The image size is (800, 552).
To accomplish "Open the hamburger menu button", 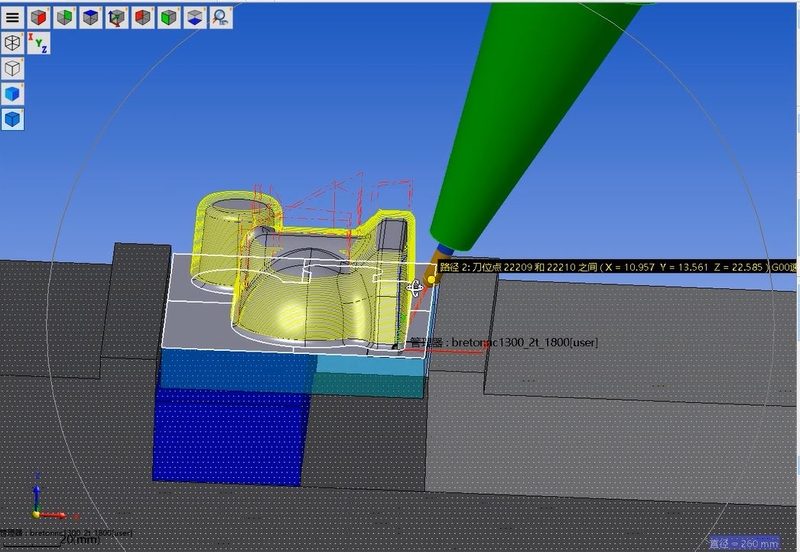I will (12, 17).
